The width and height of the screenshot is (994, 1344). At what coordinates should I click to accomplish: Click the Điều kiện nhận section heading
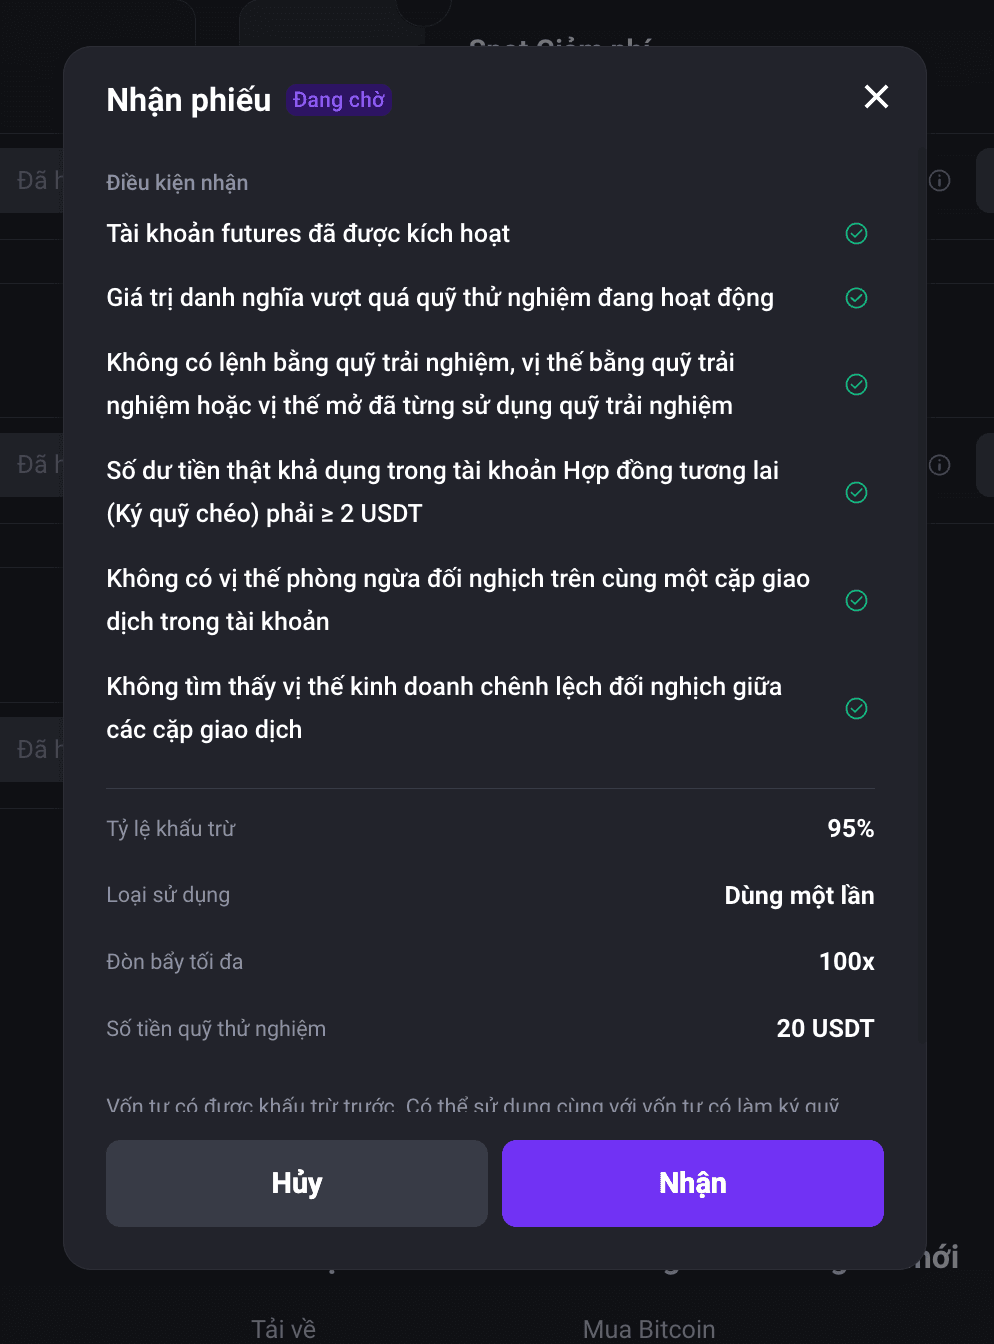(x=177, y=183)
